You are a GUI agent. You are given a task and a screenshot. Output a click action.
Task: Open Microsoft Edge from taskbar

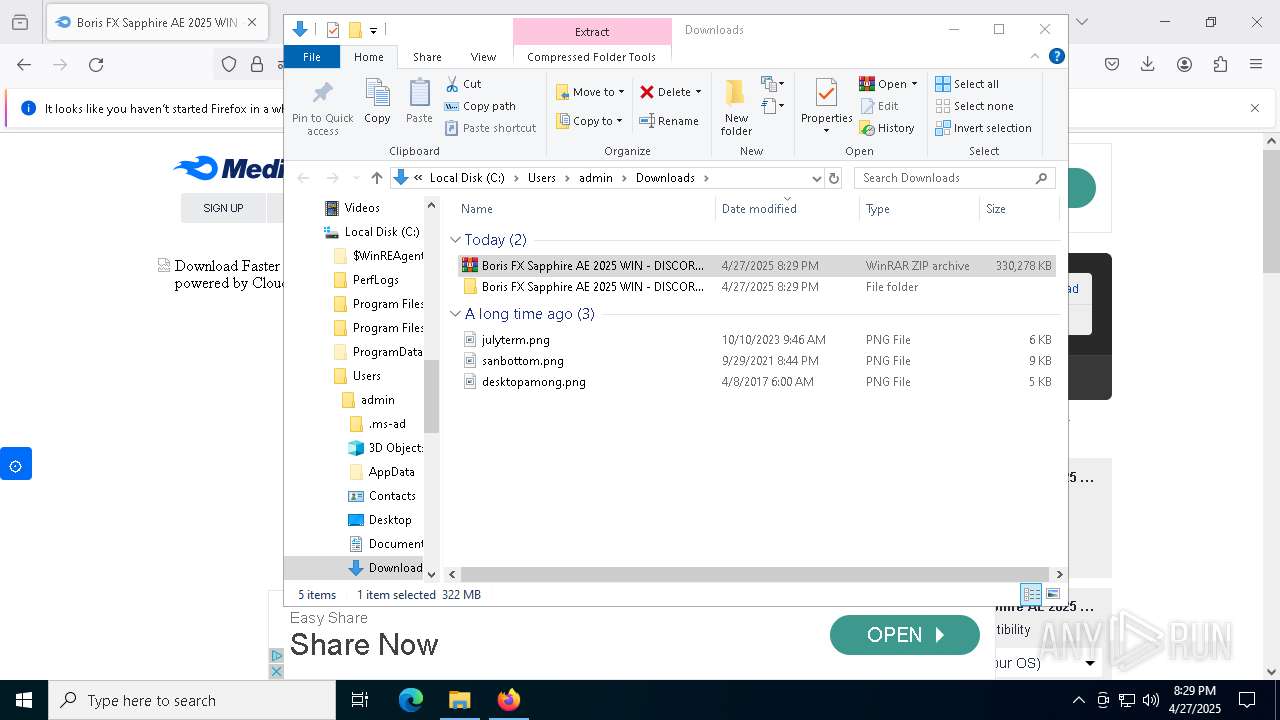[411, 700]
